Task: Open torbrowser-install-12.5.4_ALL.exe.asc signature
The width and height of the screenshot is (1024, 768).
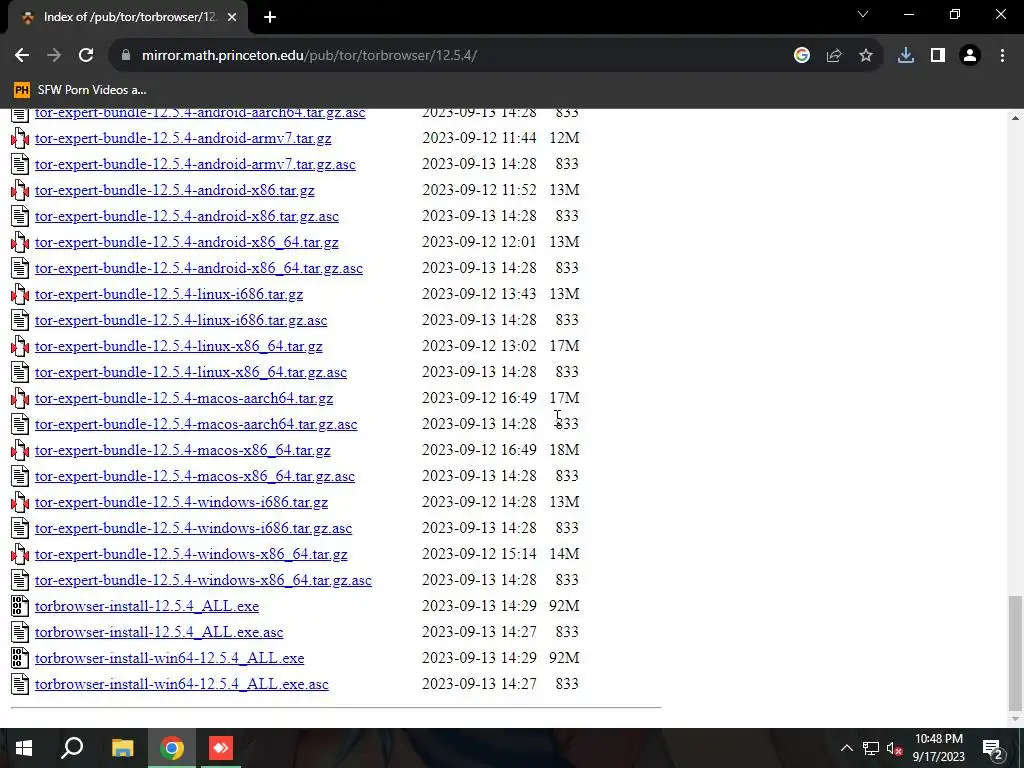Action: 159,632
